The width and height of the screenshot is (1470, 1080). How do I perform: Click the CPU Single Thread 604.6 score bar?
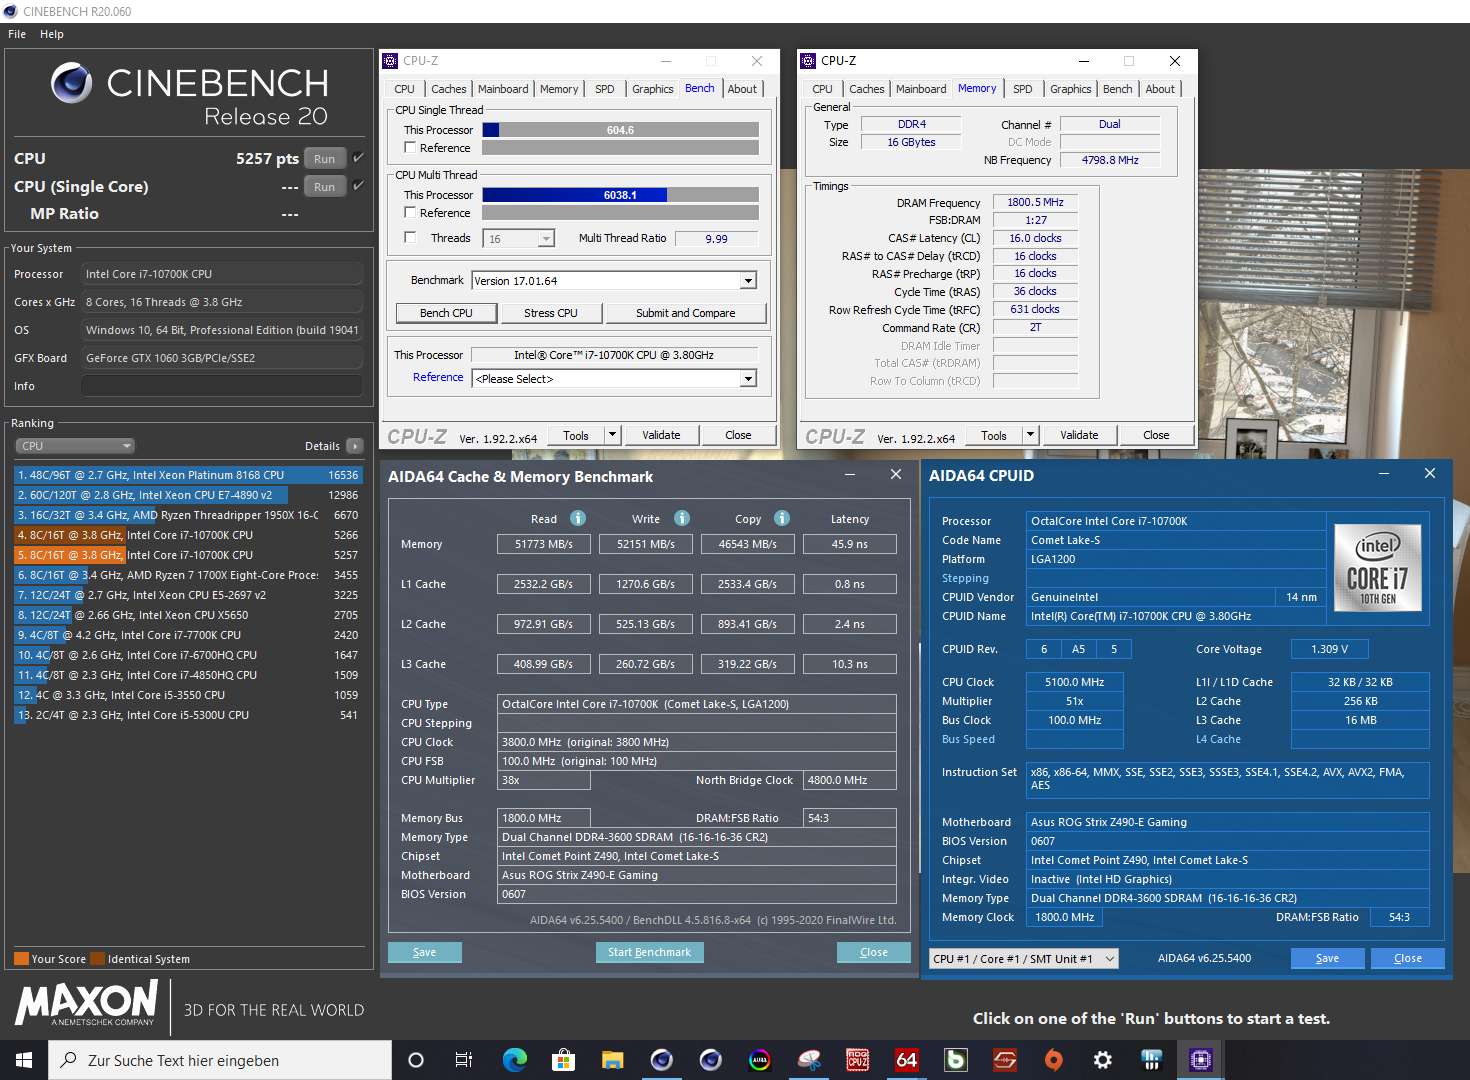pos(620,130)
